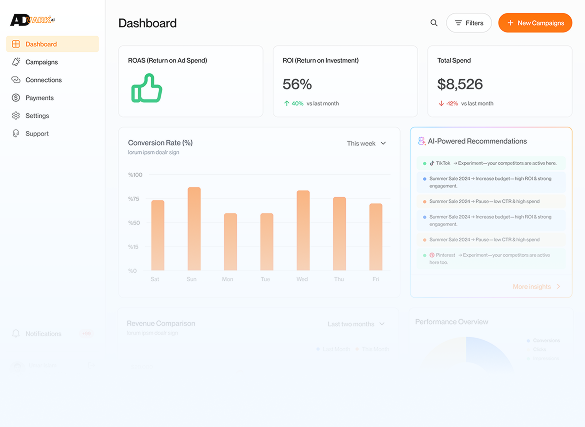The image size is (585, 427).
Task: Click the Notifications bell icon
Action: [x=16, y=333]
